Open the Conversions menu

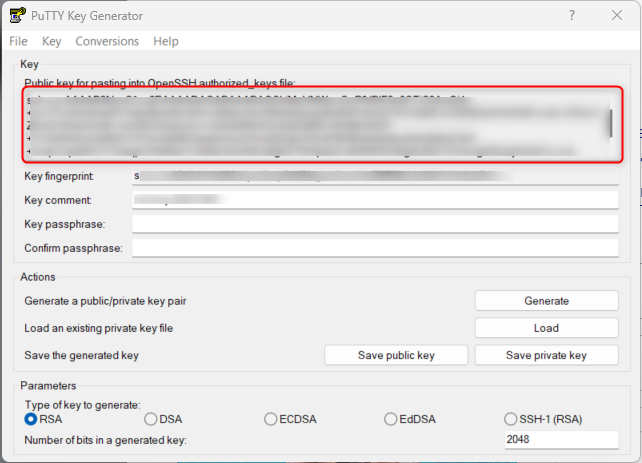pyautogui.click(x=107, y=41)
